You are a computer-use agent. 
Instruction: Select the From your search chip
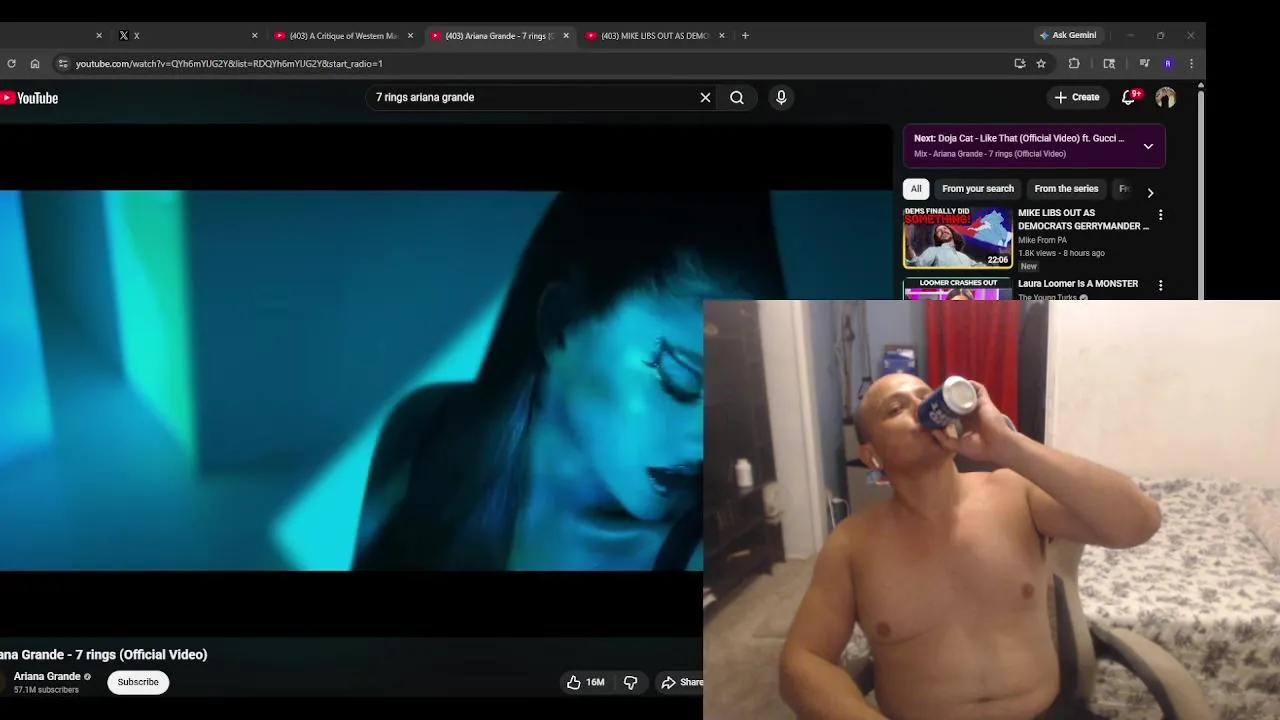978,188
